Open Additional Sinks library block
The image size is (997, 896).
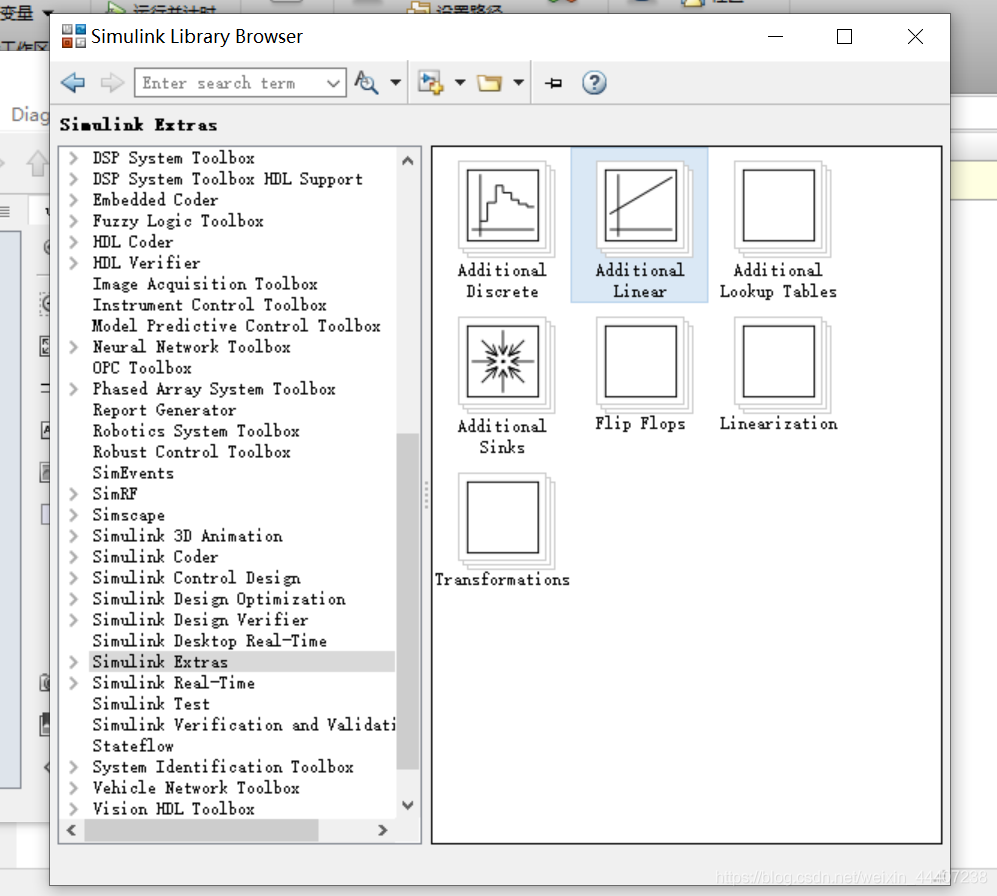click(x=502, y=387)
